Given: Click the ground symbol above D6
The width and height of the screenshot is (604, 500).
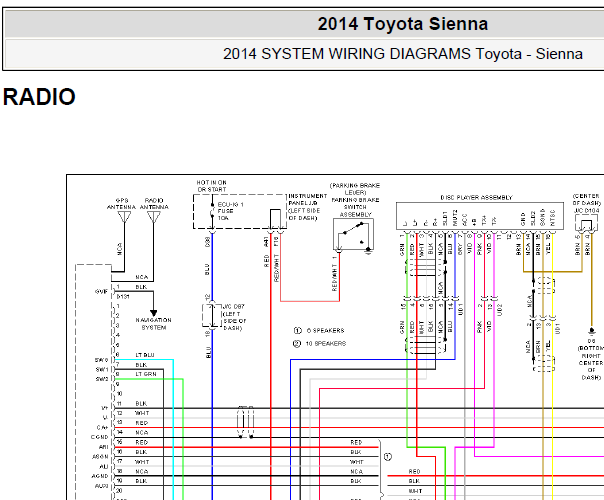Looking at the screenshot, I should [592, 331].
